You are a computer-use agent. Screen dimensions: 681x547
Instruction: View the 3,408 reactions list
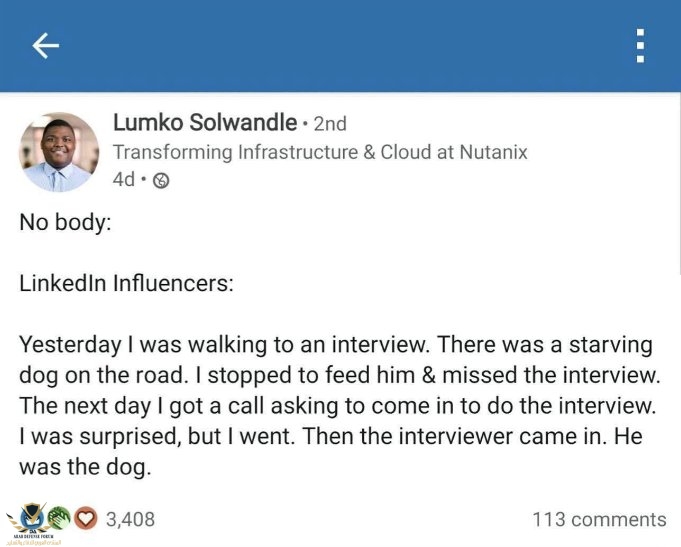point(130,519)
